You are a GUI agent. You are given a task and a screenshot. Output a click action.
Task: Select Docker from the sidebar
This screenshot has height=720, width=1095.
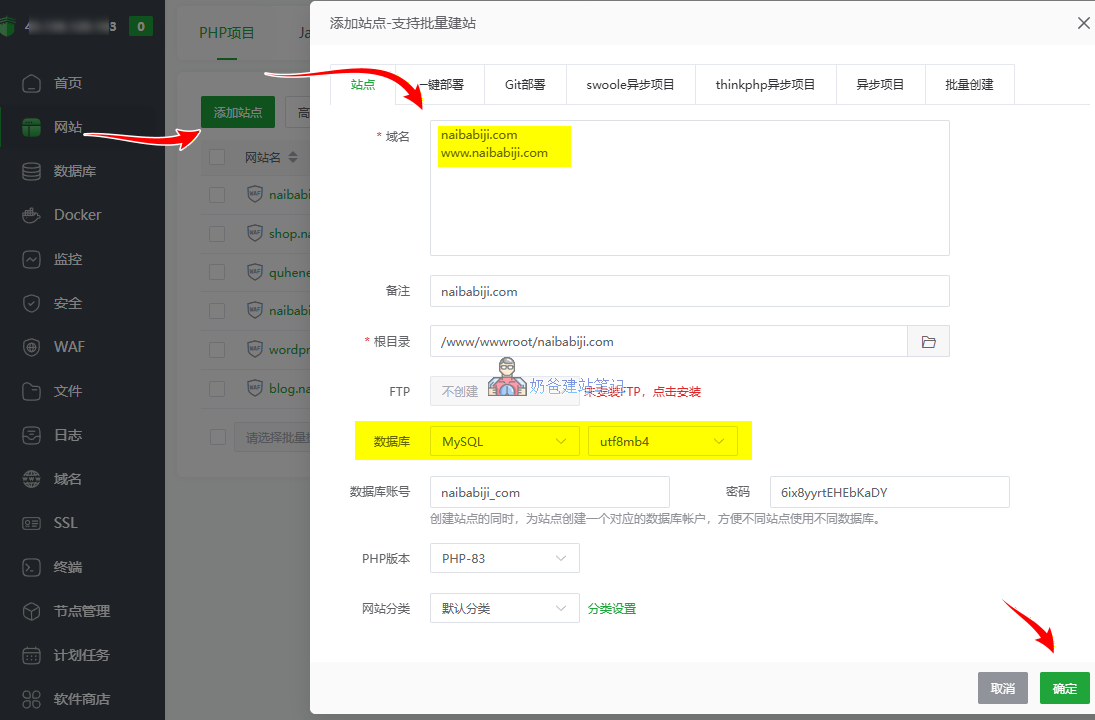[73, 214]
